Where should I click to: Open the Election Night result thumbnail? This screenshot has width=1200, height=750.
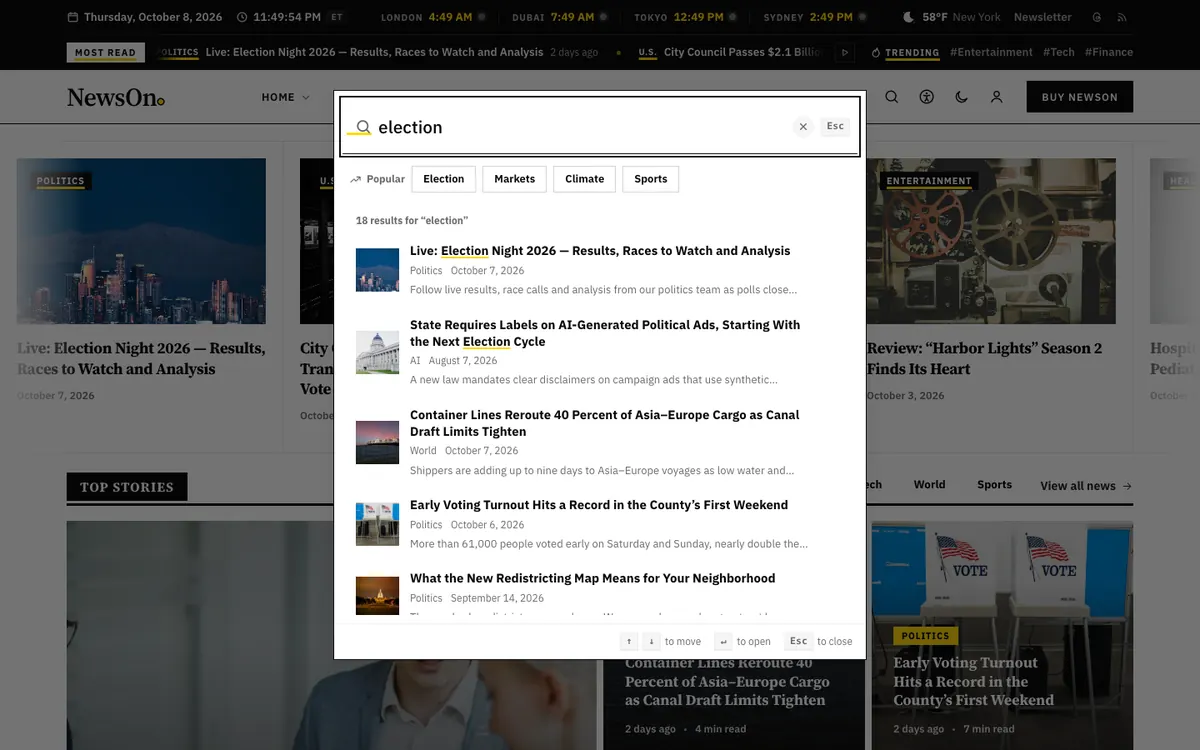pos(377,270)
